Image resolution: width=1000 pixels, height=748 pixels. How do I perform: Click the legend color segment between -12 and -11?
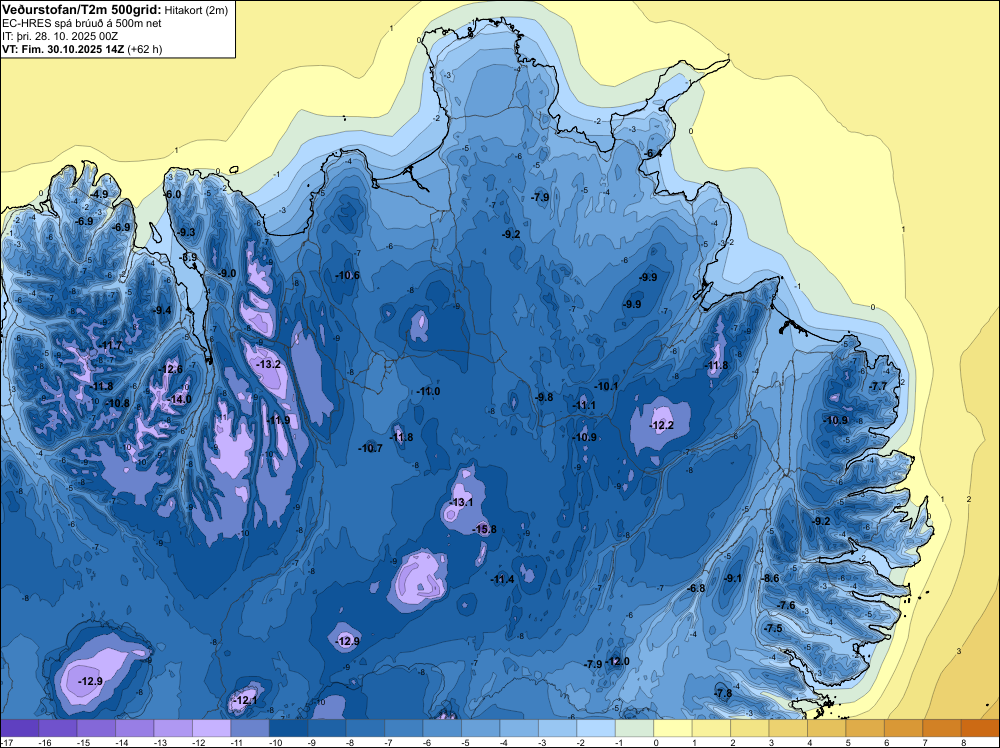(212, 728)
